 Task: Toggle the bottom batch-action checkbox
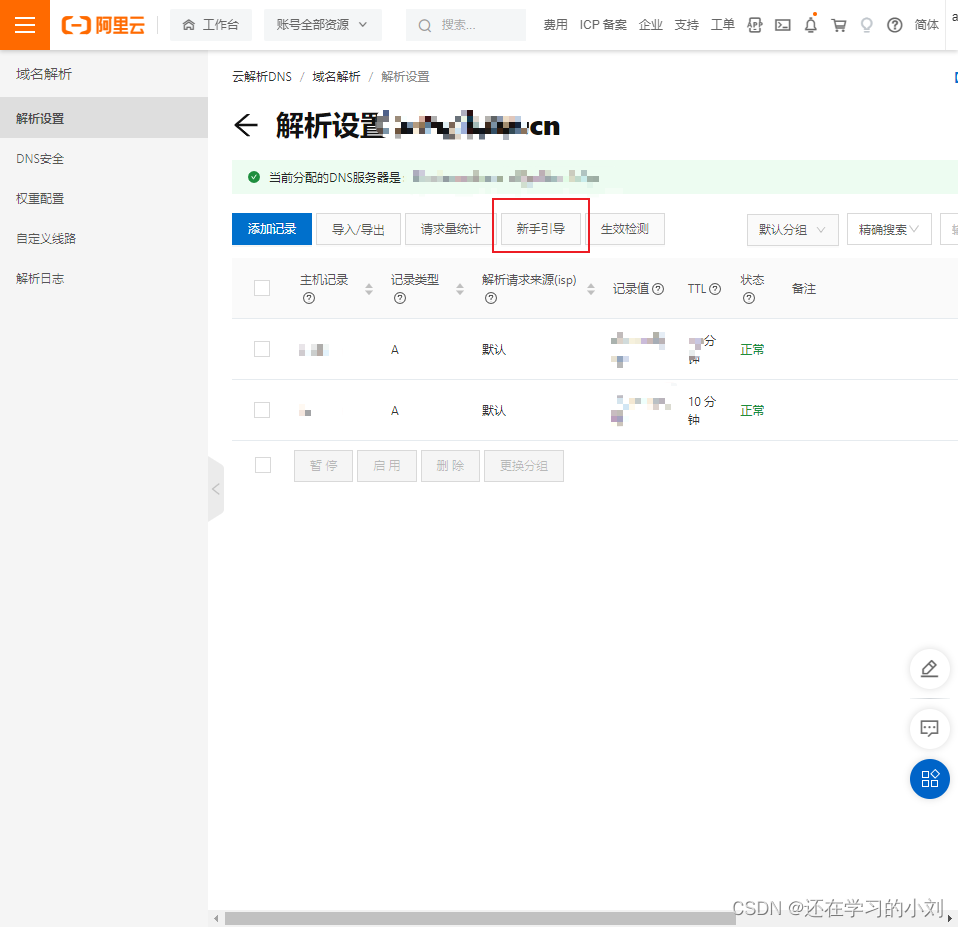[x=263, y=465]
